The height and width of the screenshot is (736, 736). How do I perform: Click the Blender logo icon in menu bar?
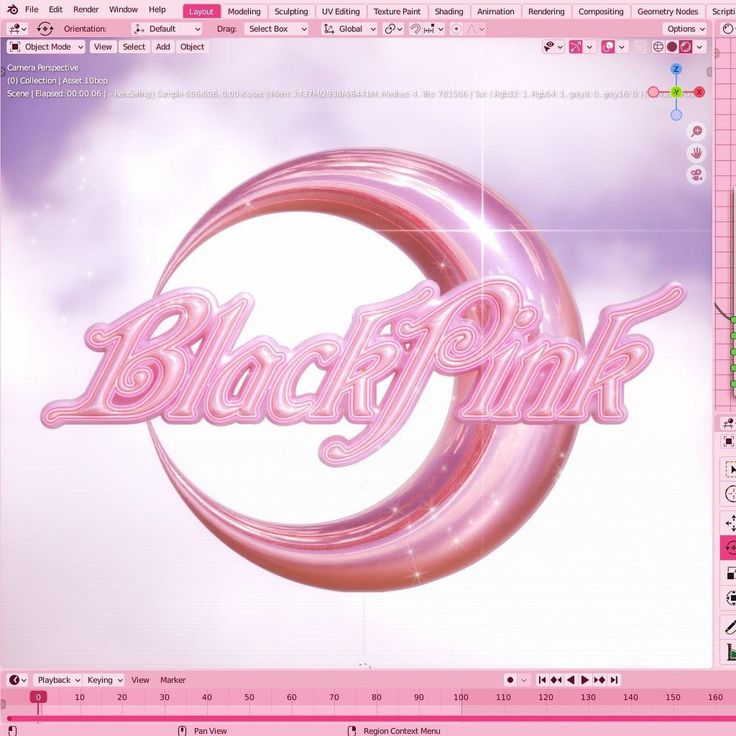(x=12, y=10)
